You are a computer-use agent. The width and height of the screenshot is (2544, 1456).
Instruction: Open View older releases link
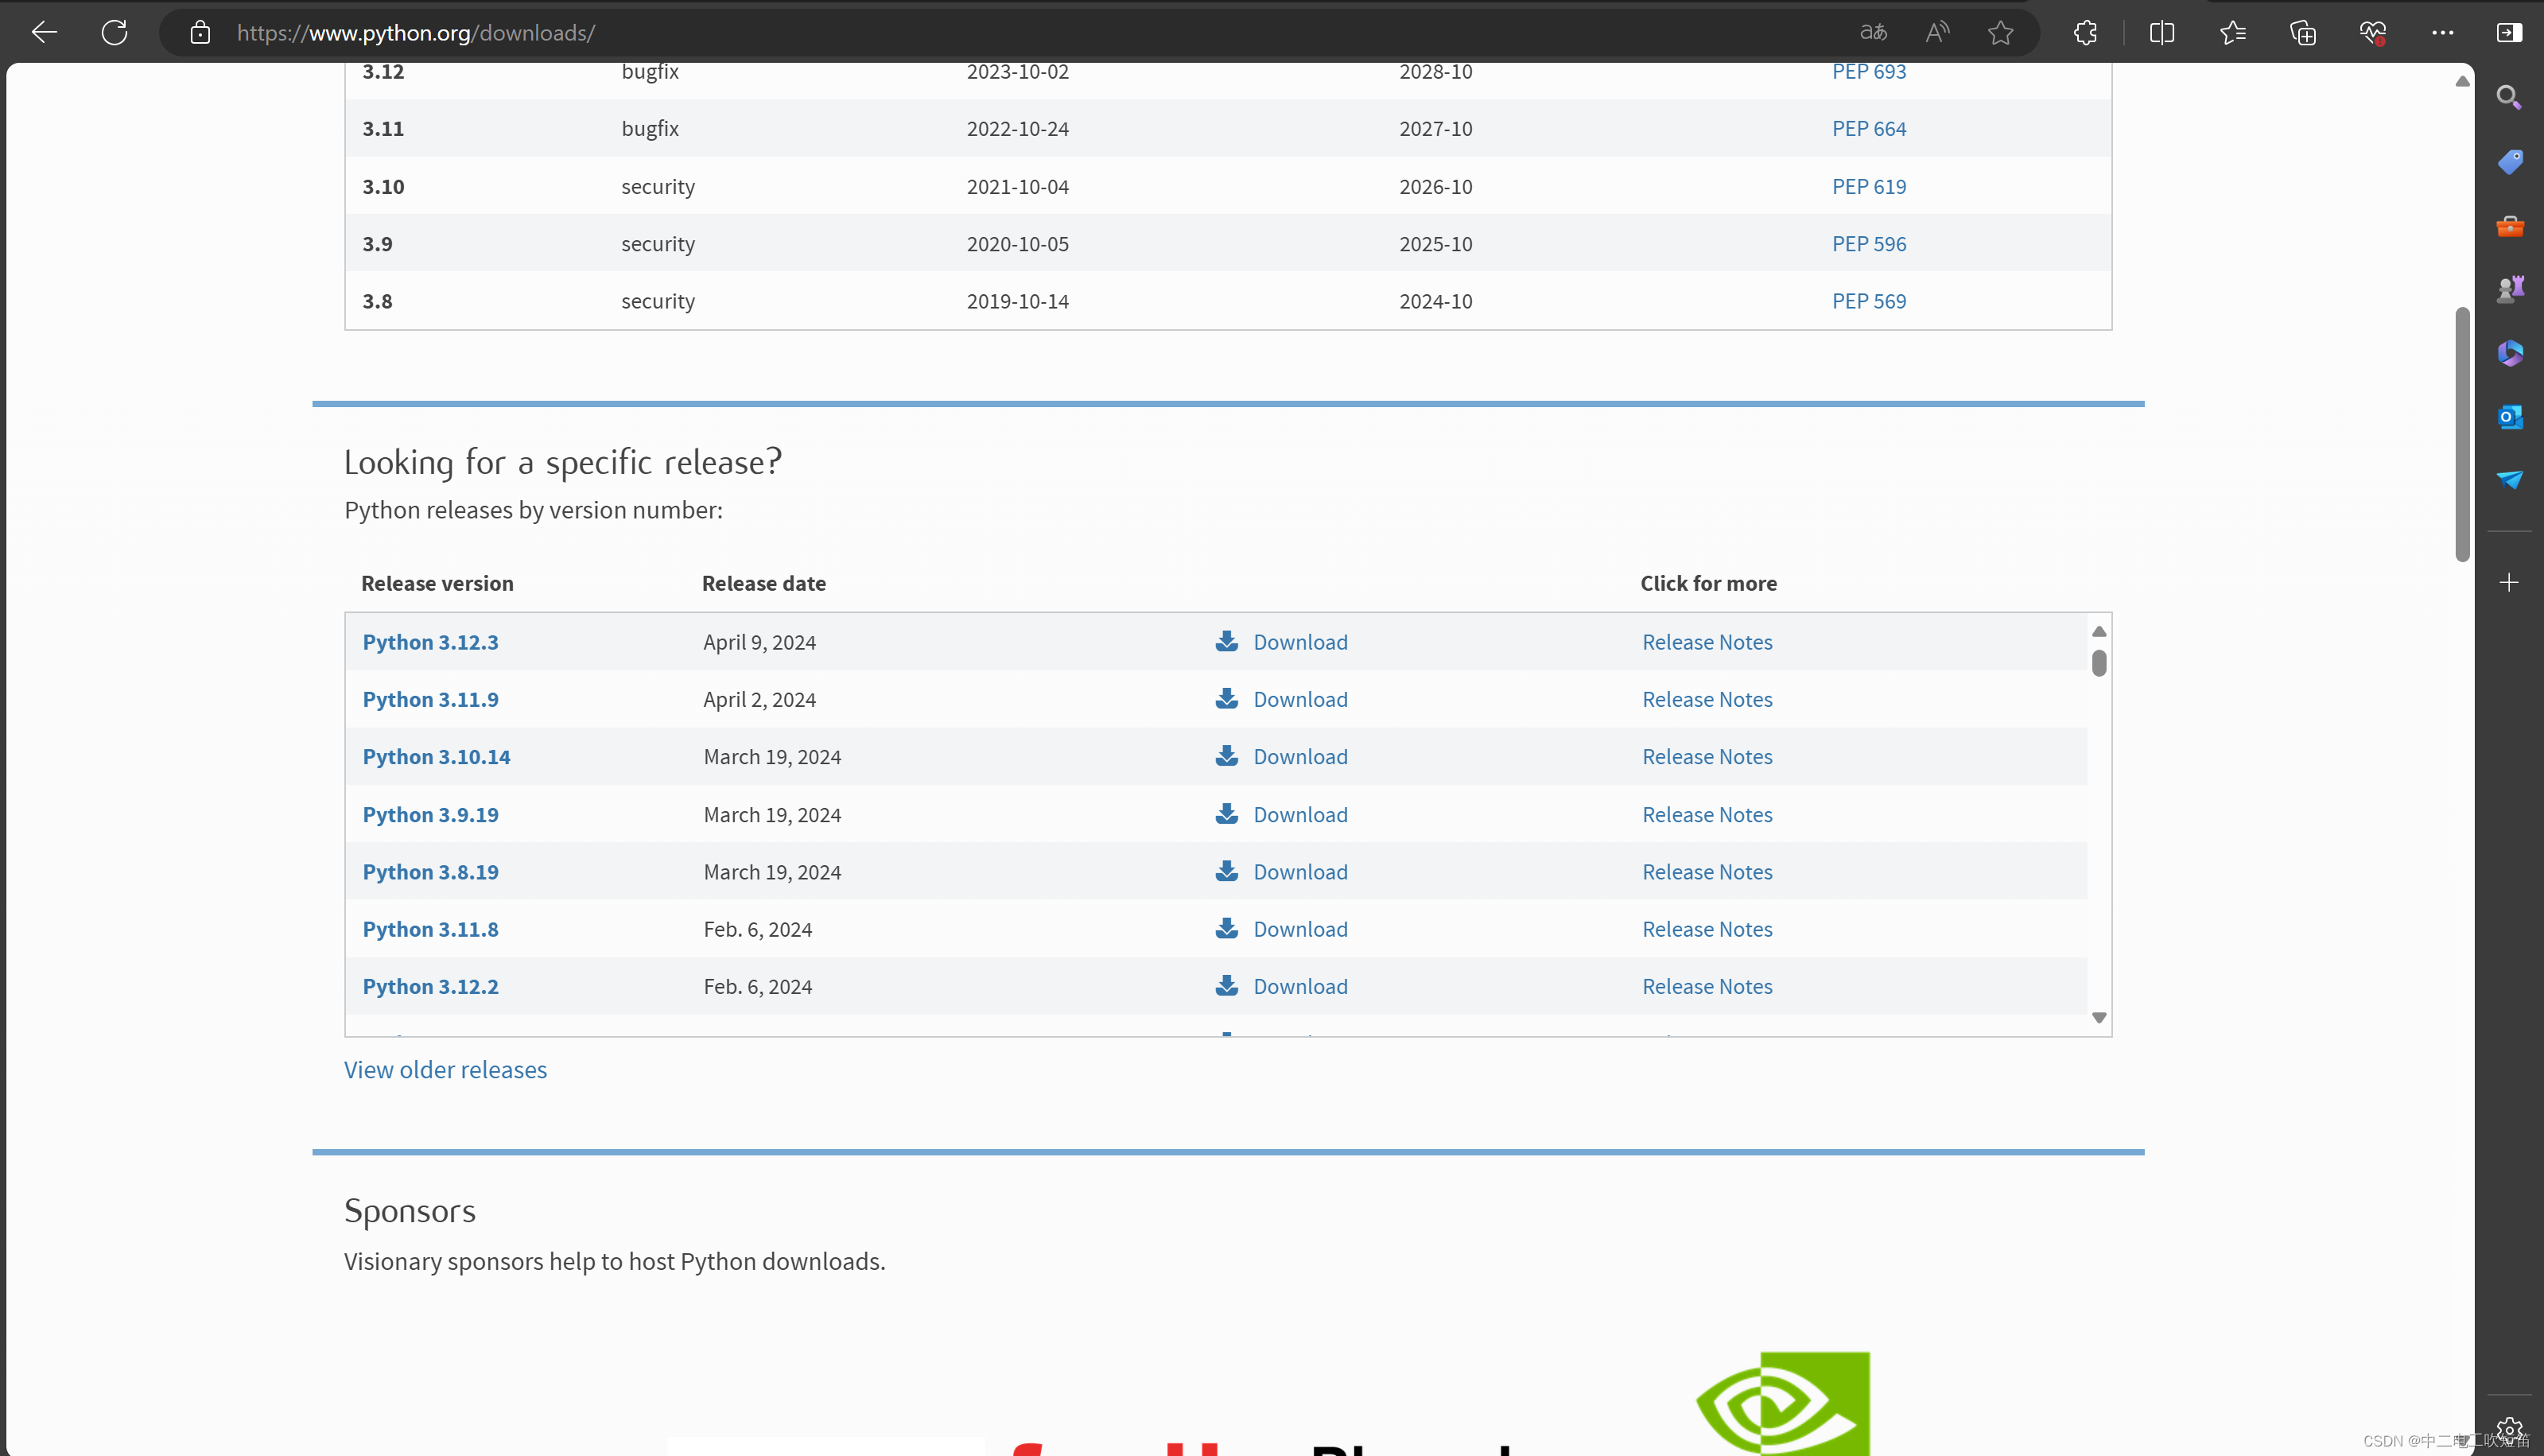[x=445, y=1069]
